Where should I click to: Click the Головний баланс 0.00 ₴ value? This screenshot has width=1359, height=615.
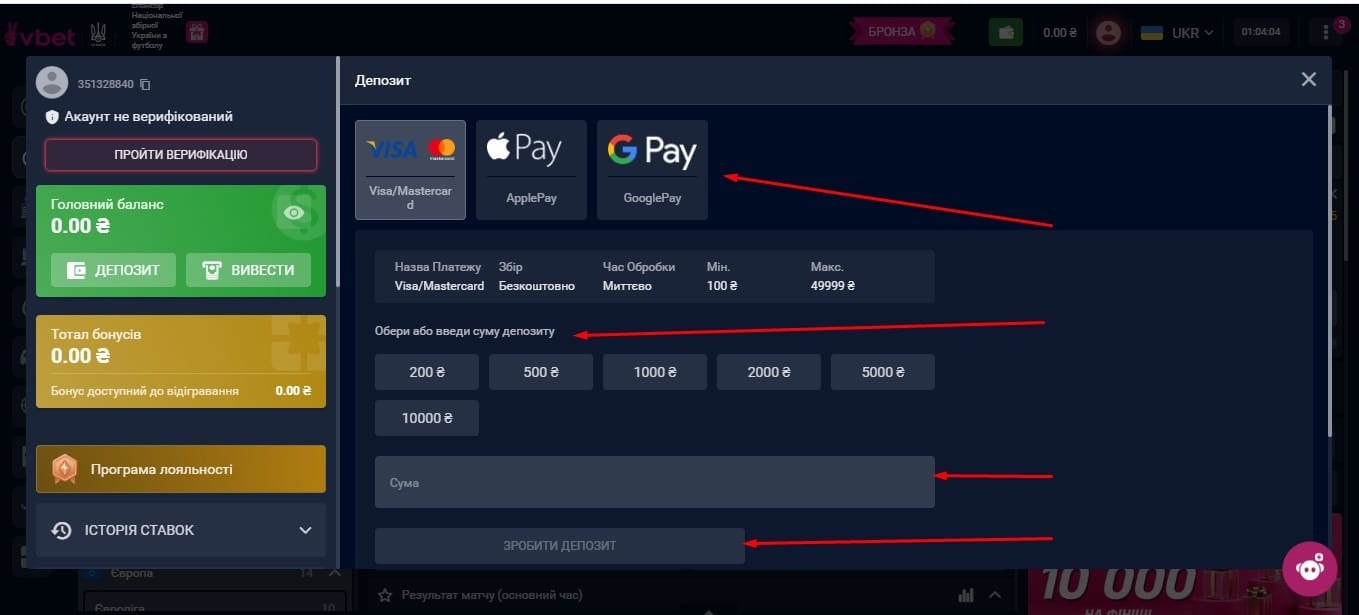[80, 227]
